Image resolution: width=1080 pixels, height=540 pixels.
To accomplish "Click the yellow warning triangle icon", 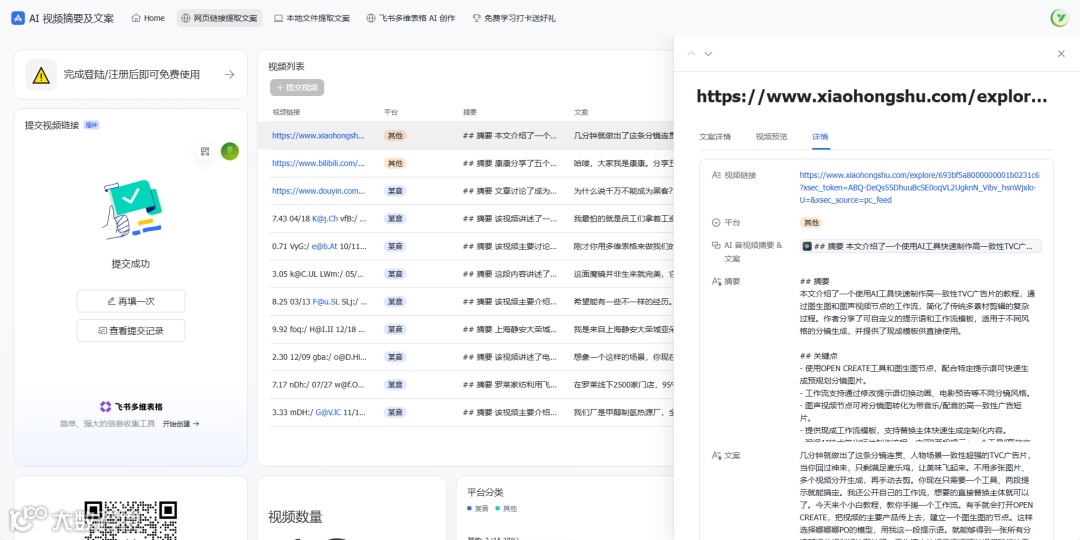I will tap(41, 74).
